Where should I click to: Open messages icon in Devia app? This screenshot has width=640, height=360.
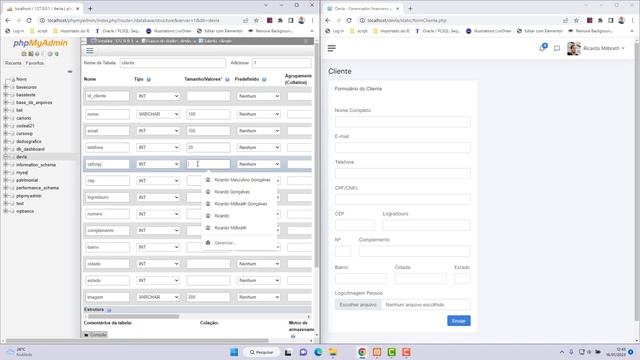(557, 49)
